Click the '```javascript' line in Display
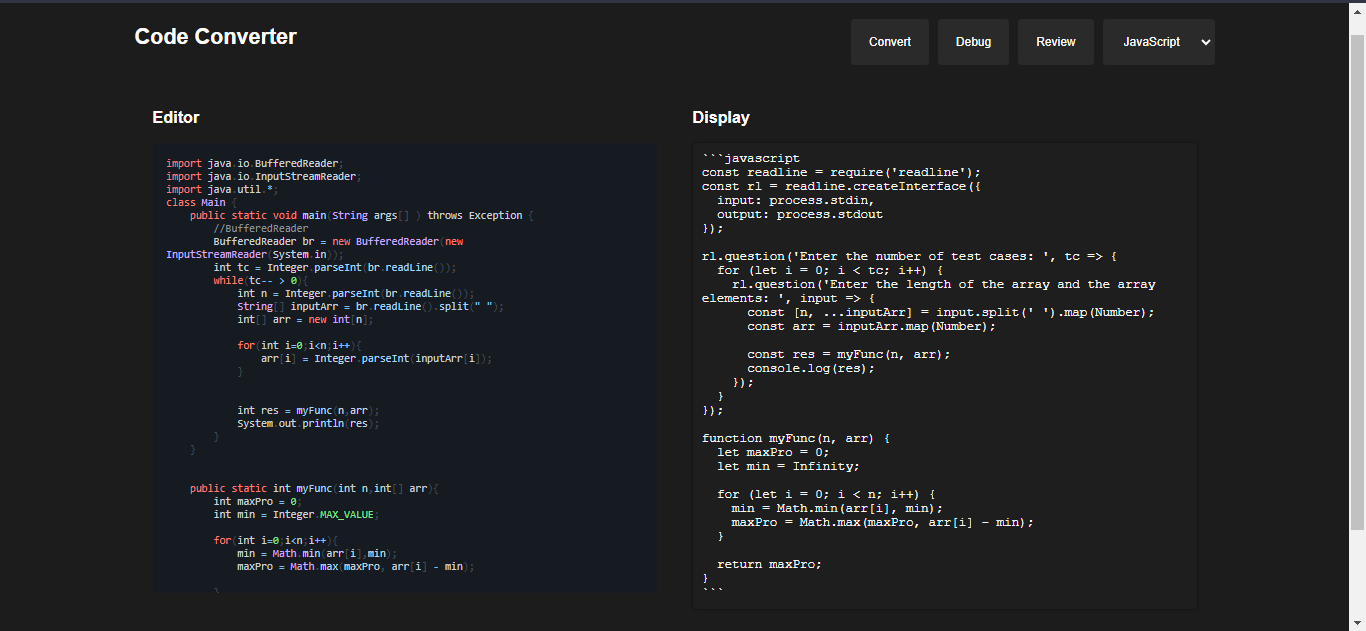This screenshot has width=1366, height=631. click(751, 158)
